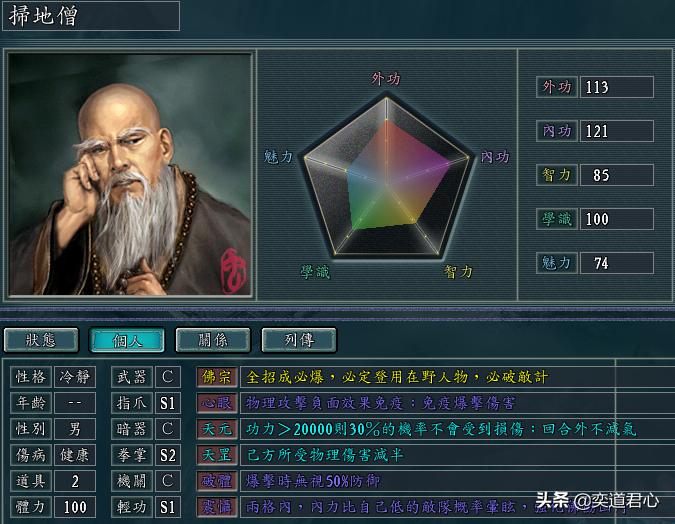The width and height of the screenshot is (675, 524).
Task: Click the 魅力 value 74
Action: coord(616,263)
